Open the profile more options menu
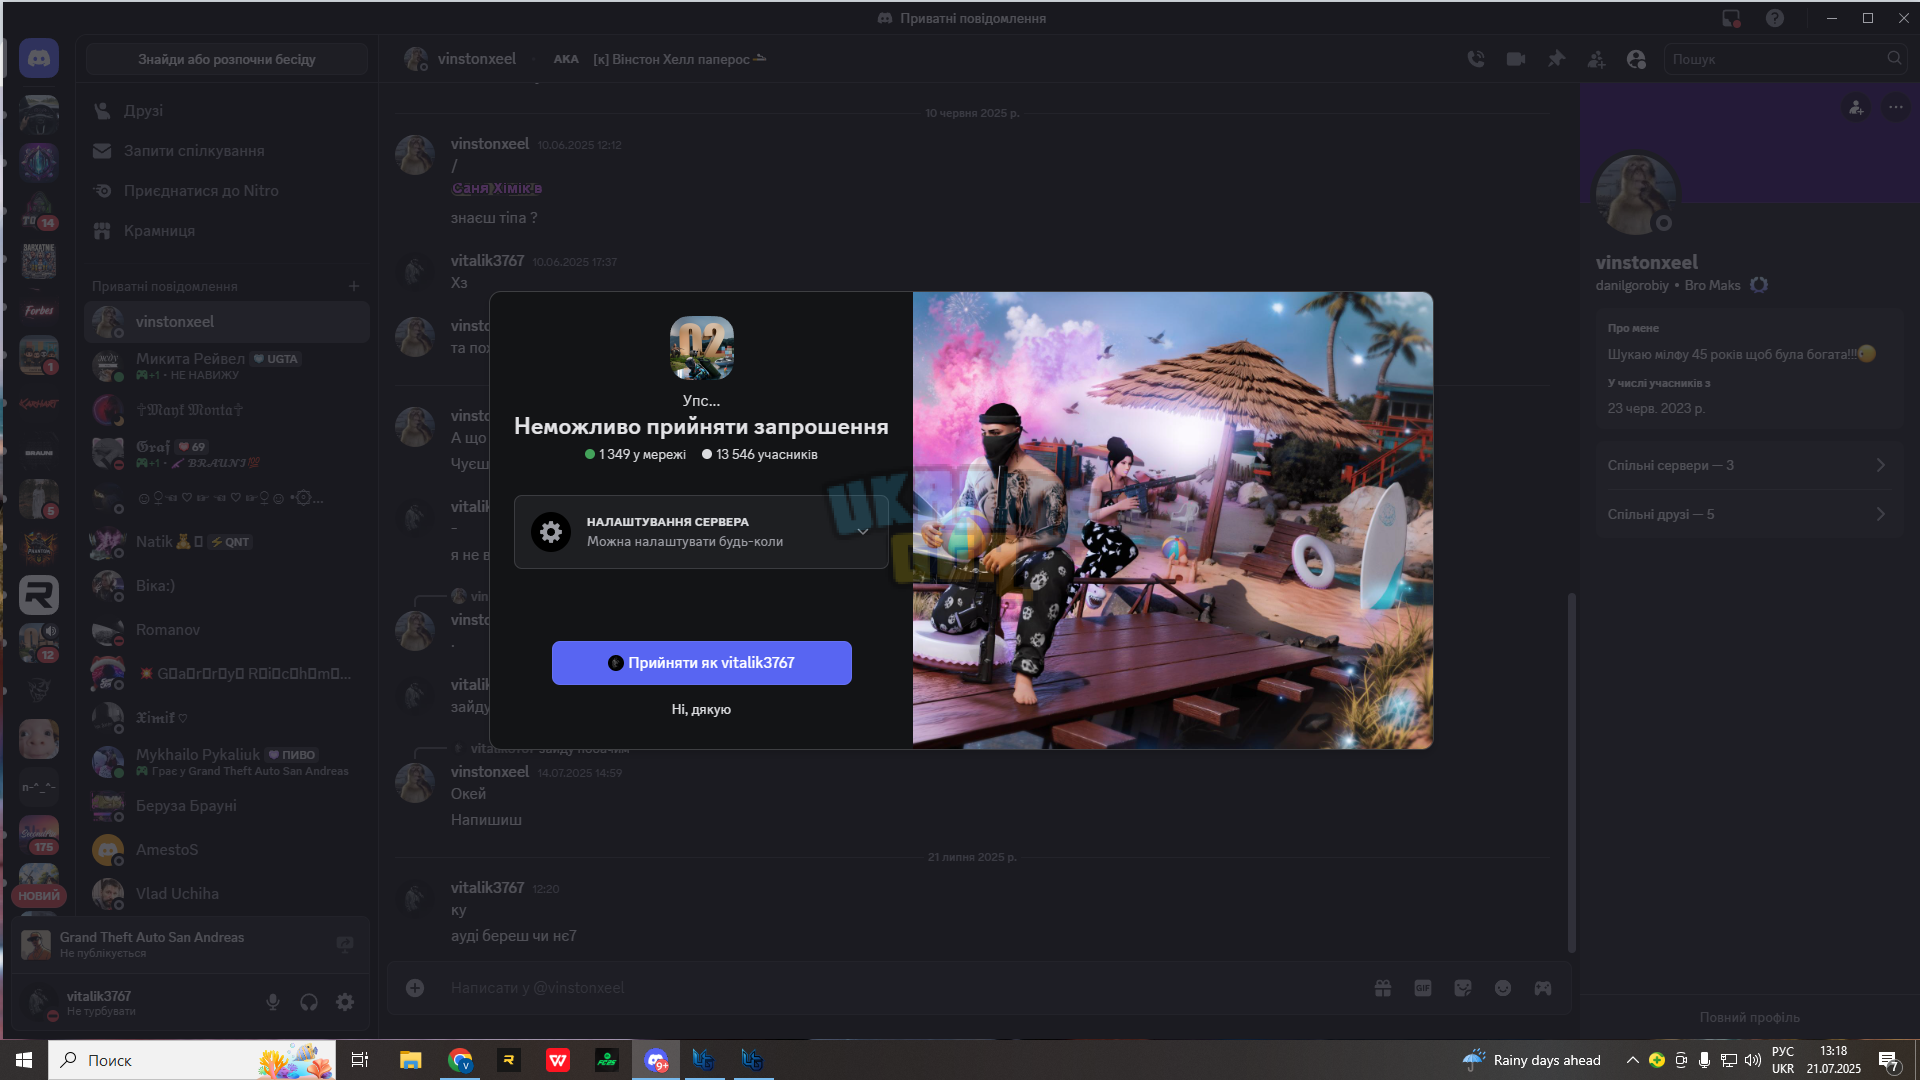 (x=1896, y=108)
